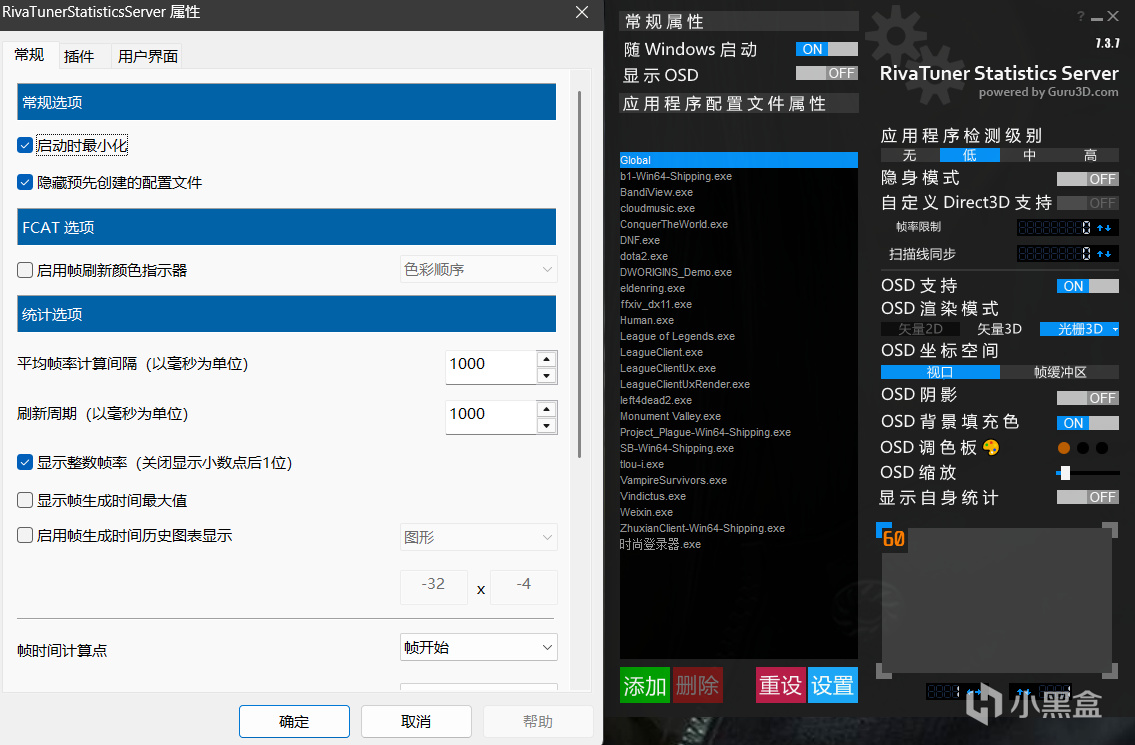Image resolution: width=1135 pixels, height=745 pixels.
Task: Click the last black OSD palette swatch
Action: 1102,448
